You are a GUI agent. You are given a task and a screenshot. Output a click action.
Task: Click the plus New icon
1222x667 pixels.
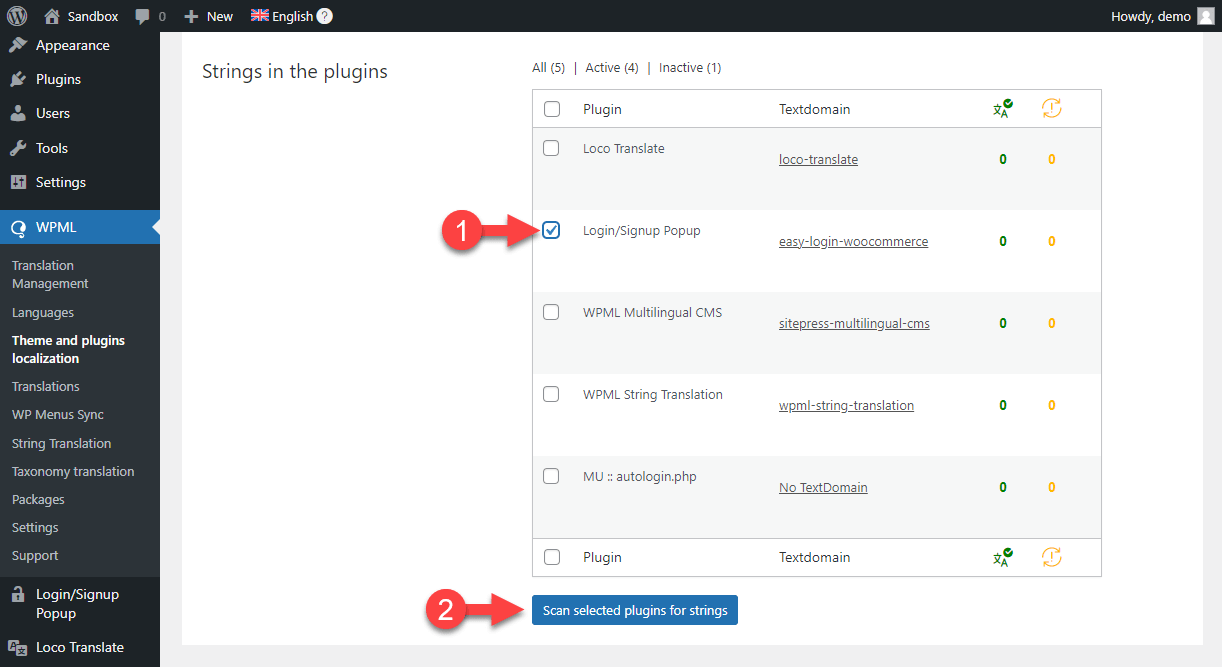(192, 17)
